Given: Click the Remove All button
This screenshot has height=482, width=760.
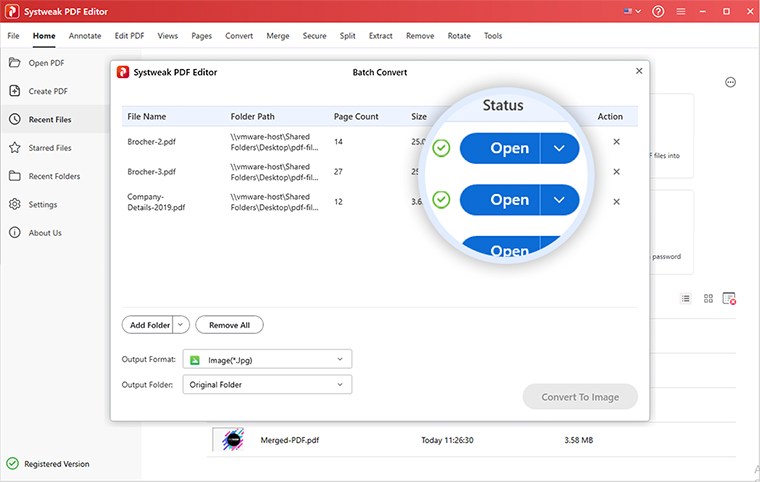Looking at the screenshot, I should tap(229, 325).
